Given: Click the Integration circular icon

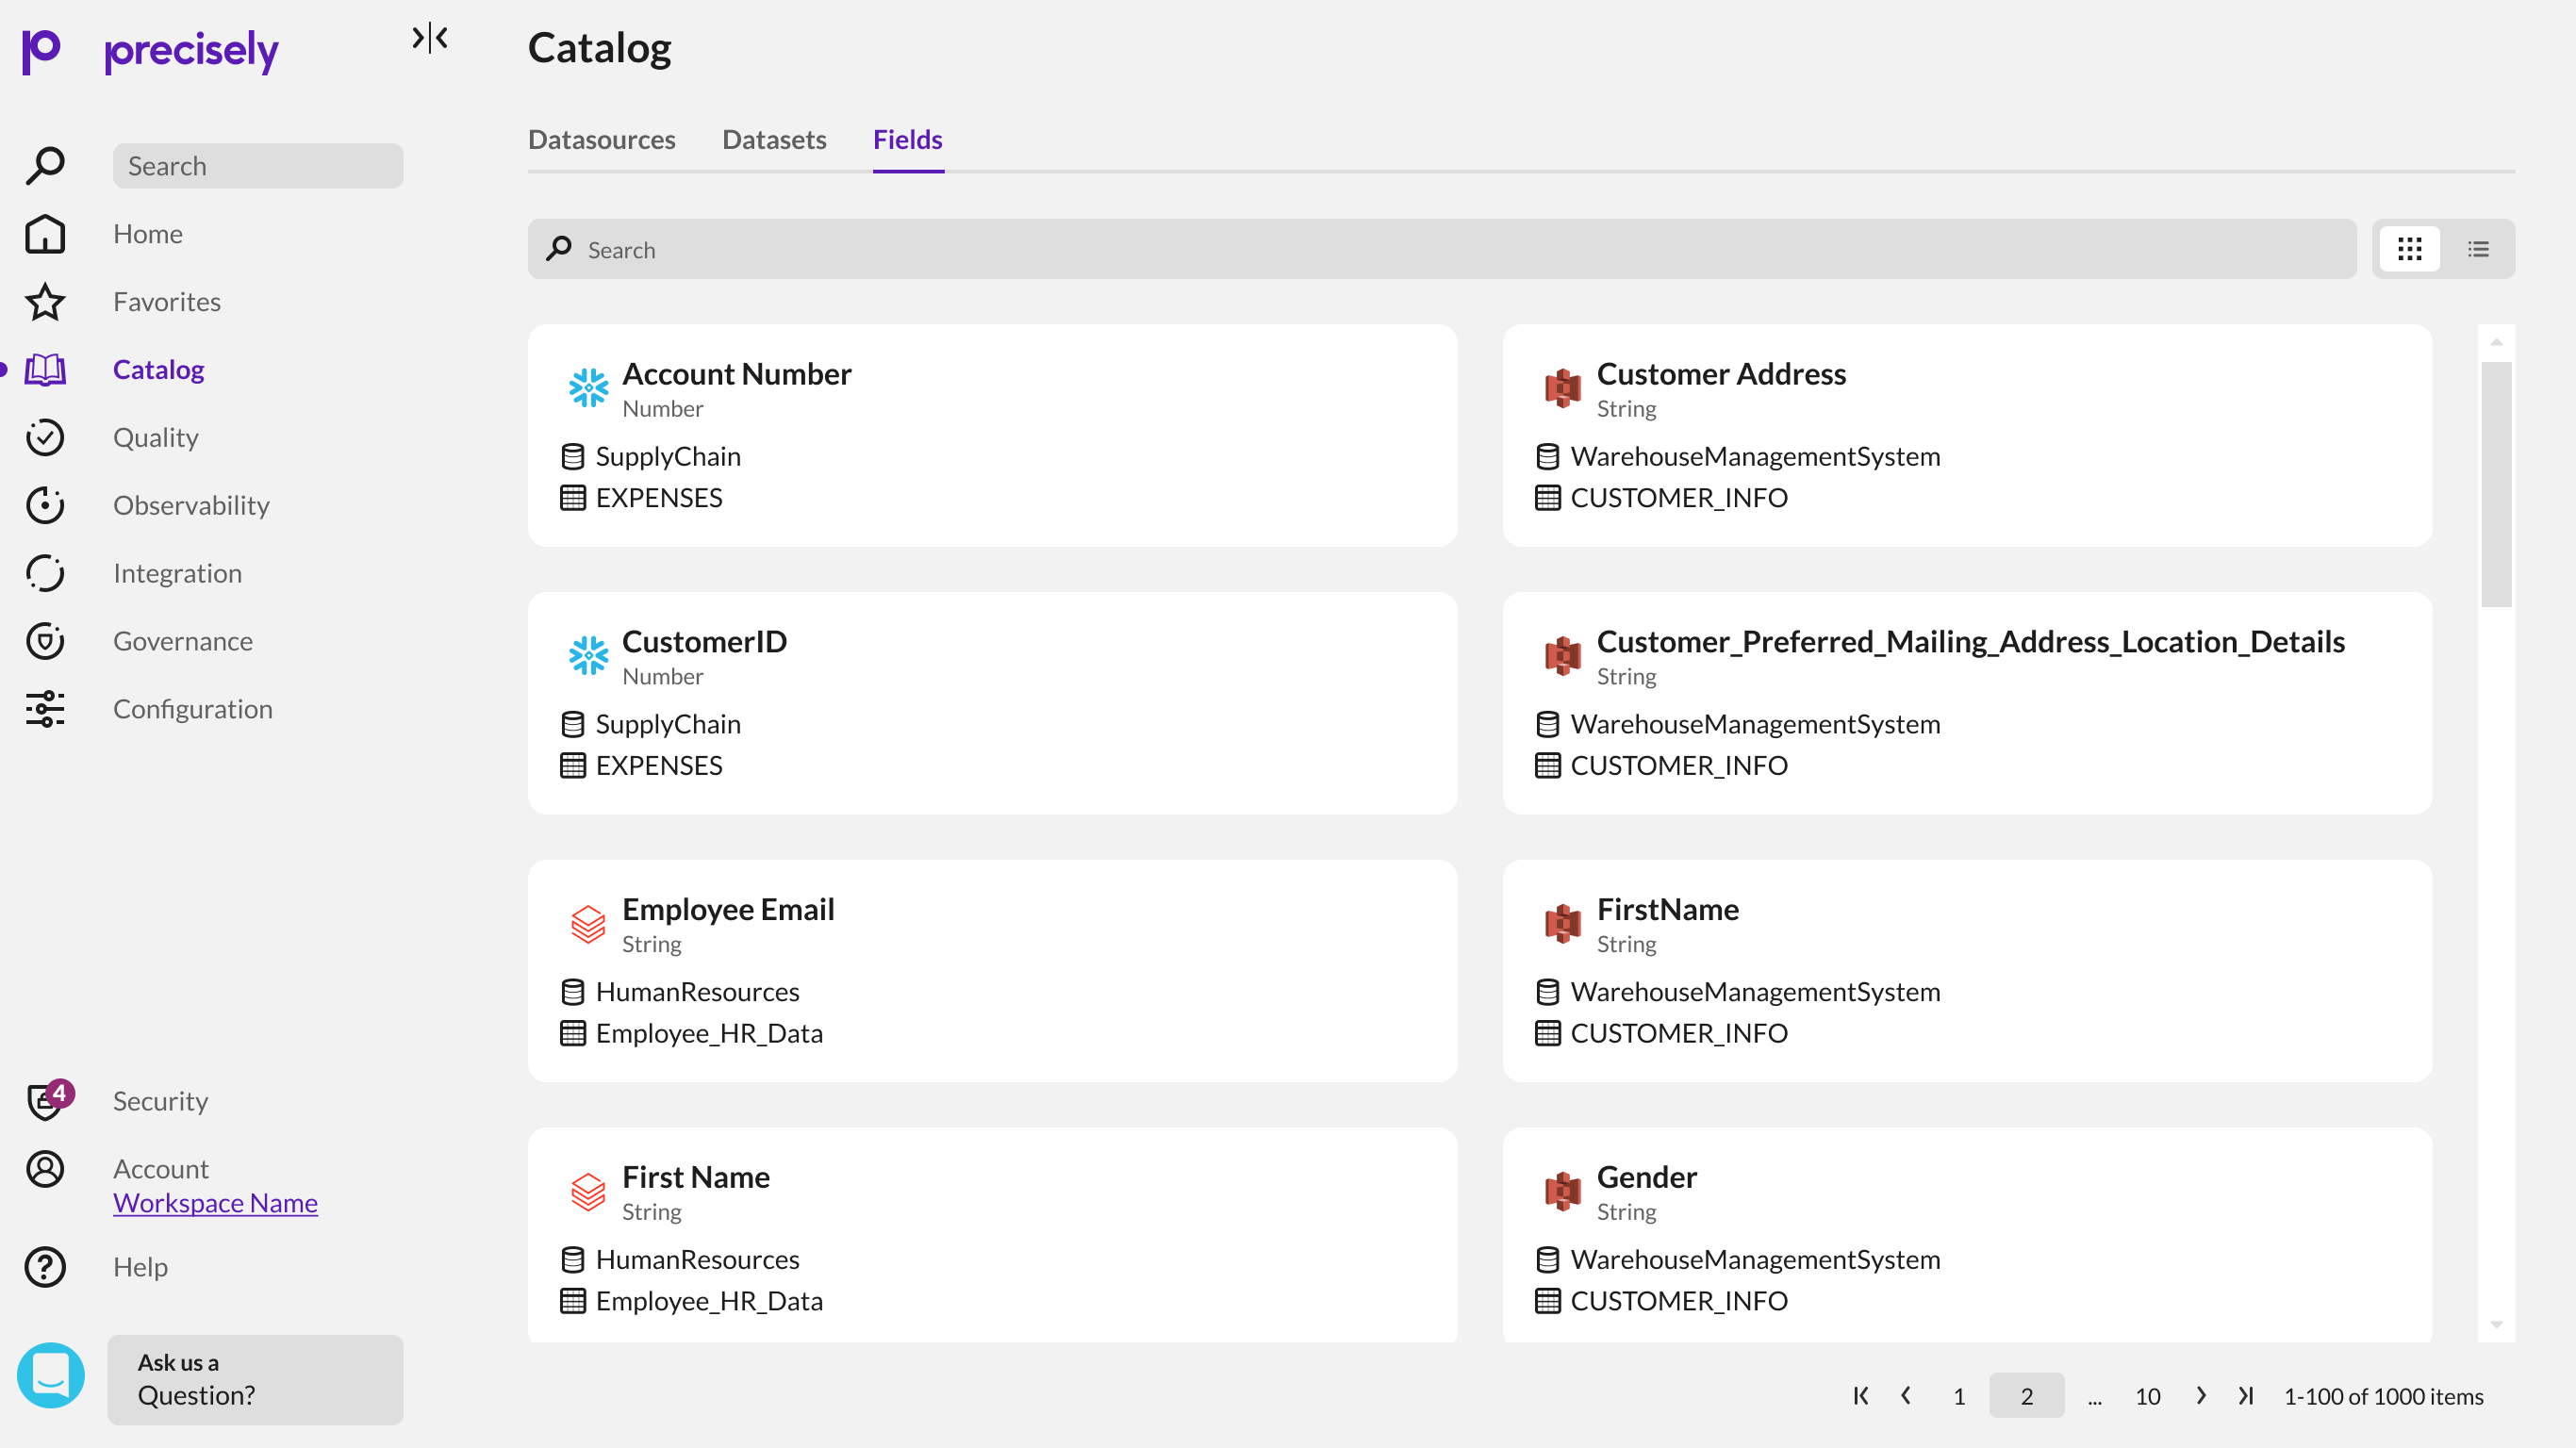Looking at the screenshot, I should tap(45, 574).
